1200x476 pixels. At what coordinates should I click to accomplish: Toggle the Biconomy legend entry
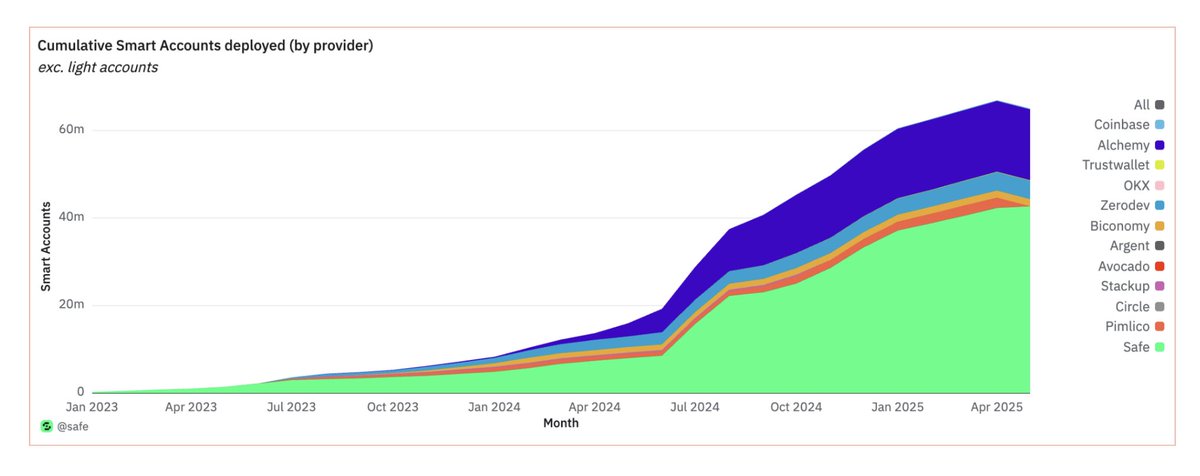(1126, 226)
